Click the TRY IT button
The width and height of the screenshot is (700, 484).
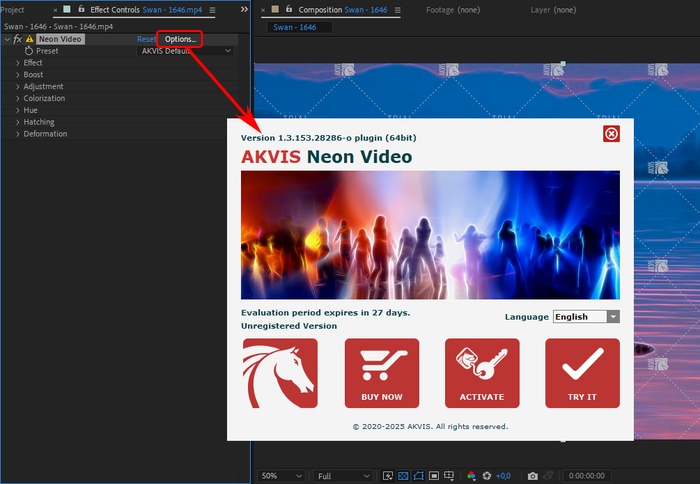coord(582,373)
